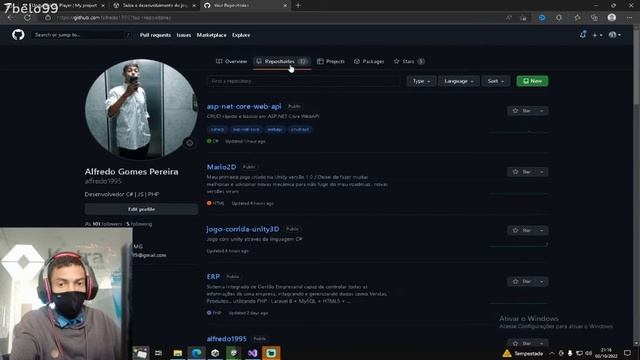Screen dimensions: 640x360
Task: Open a new browser tab with plus
Action: pyautogui.click(x=298, y=6)
